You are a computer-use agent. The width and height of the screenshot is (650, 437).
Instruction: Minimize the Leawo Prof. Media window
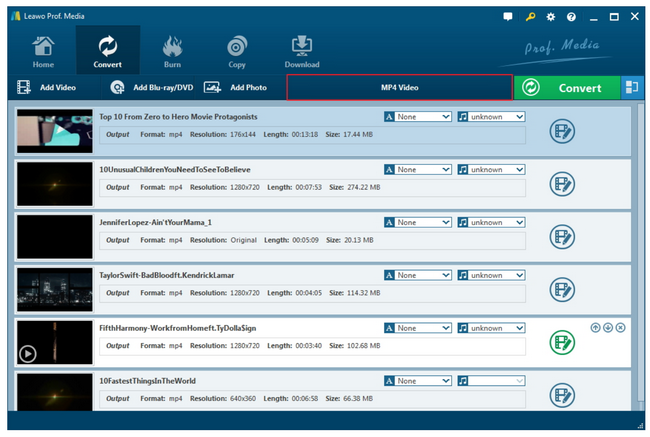[x=594, y=17]
